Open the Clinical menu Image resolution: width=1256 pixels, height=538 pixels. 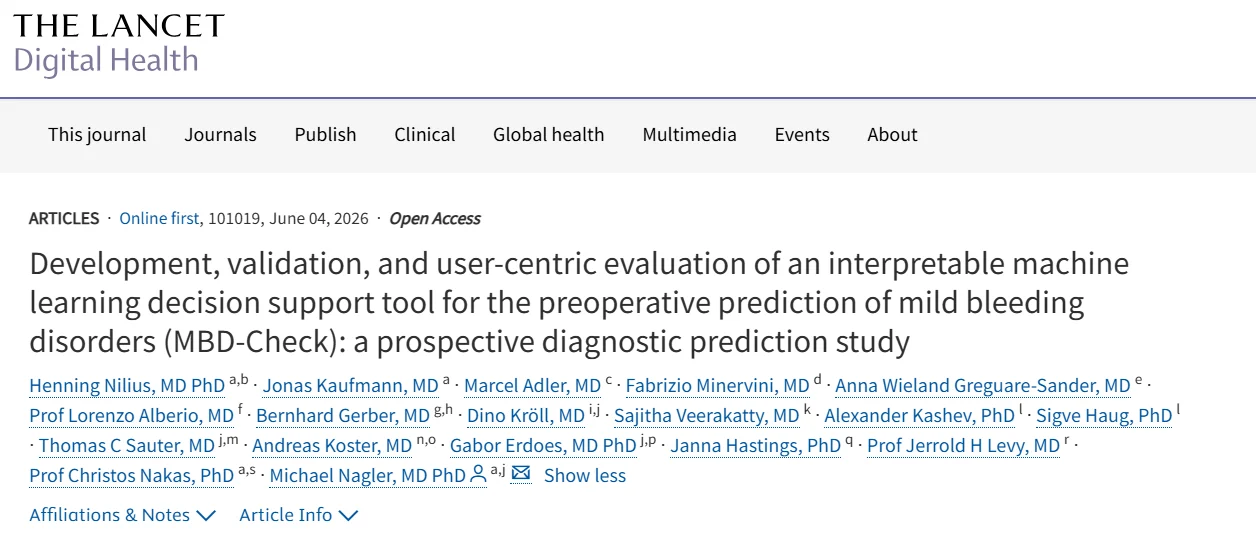click(x=424, y=135)
